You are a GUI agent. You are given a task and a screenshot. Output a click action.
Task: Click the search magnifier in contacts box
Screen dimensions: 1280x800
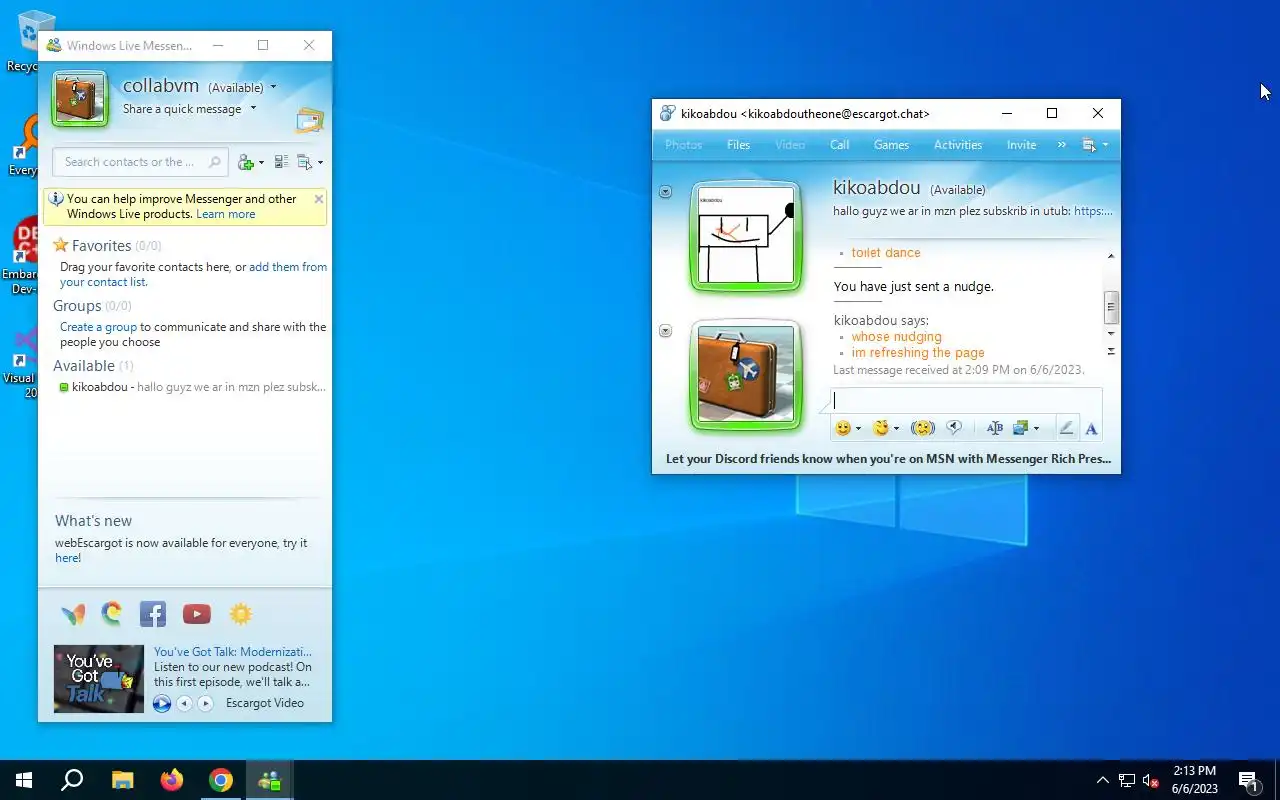coord(214,162)
